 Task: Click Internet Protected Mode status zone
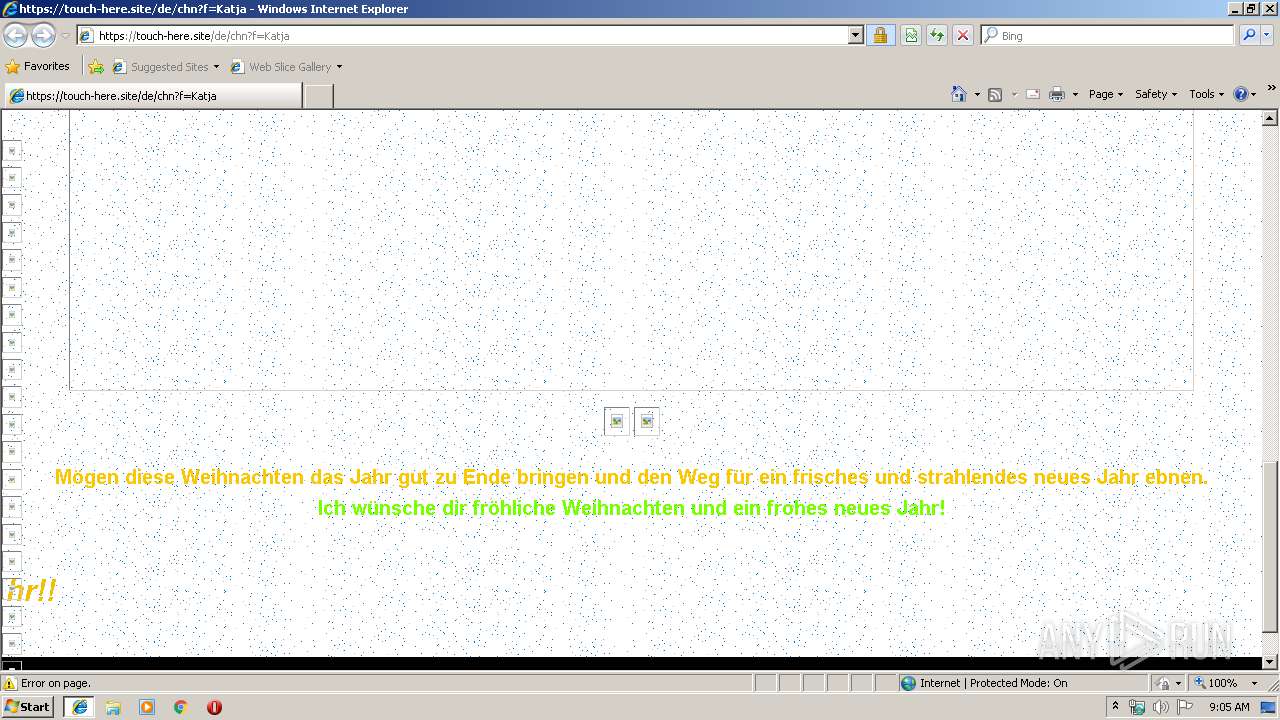984,683
